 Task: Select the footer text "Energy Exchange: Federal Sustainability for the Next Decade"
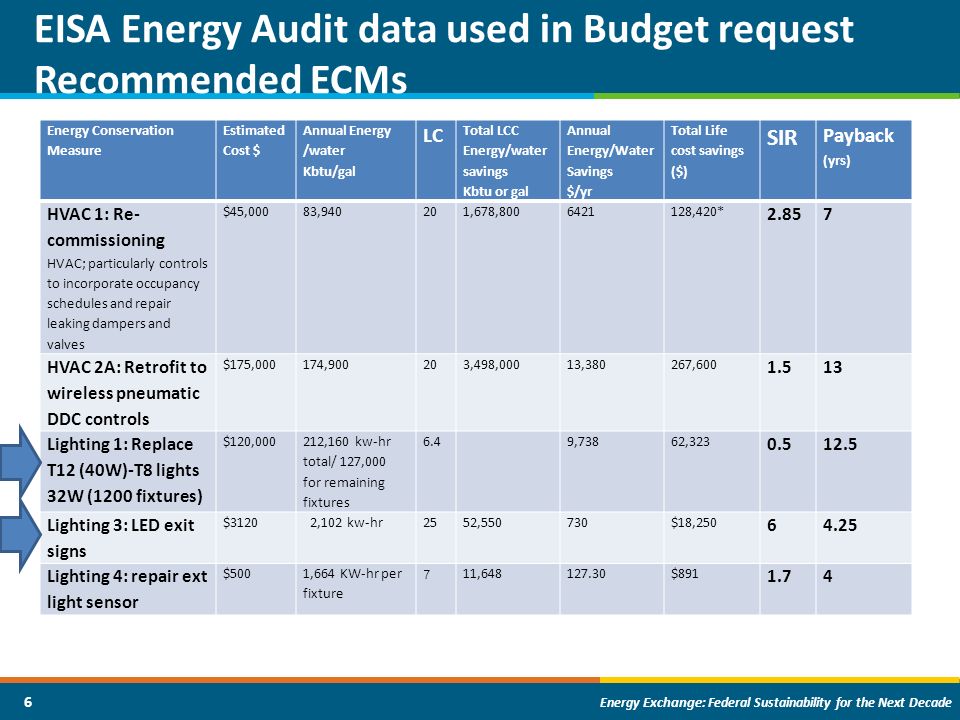(776, 702)
